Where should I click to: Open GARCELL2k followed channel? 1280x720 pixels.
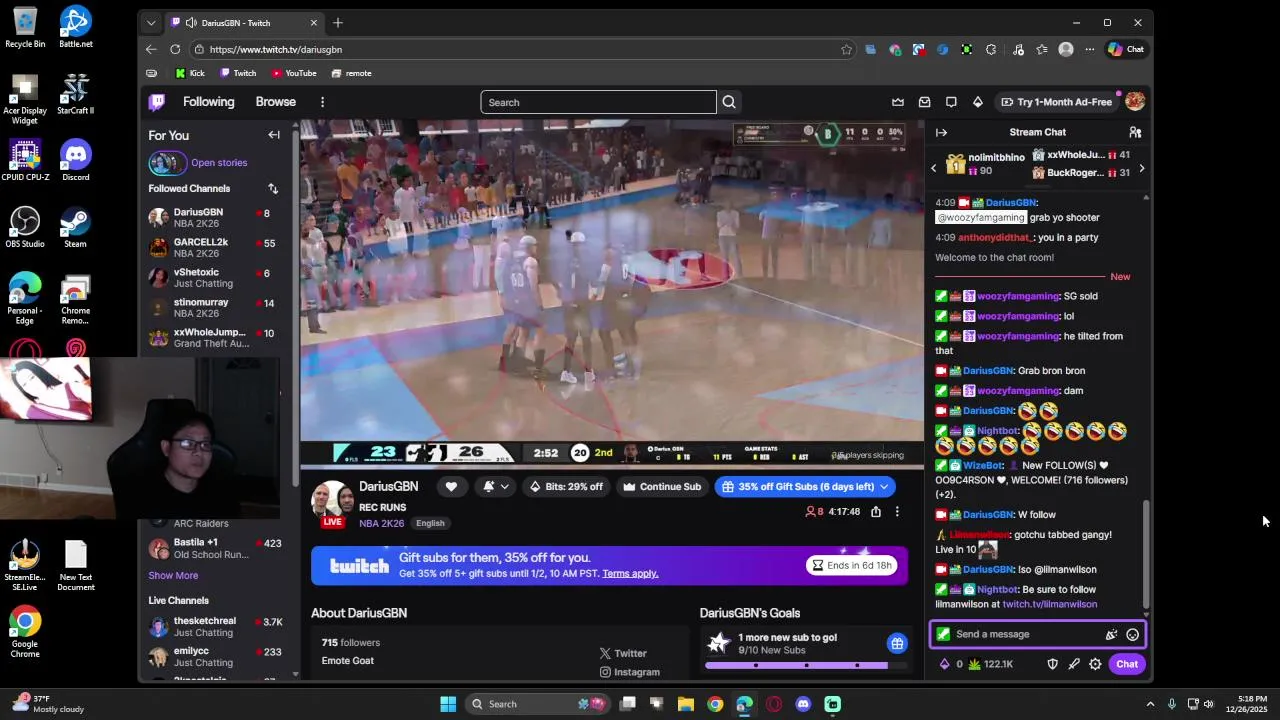pyautogui.click(x=212, y=248)
